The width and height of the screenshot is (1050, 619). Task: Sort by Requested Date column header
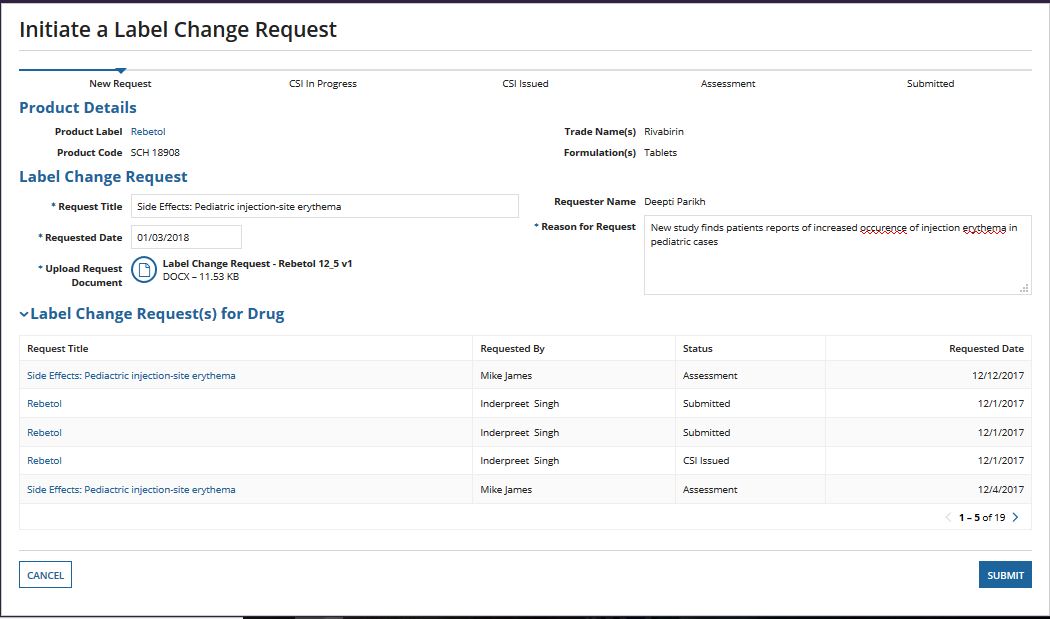986,348
